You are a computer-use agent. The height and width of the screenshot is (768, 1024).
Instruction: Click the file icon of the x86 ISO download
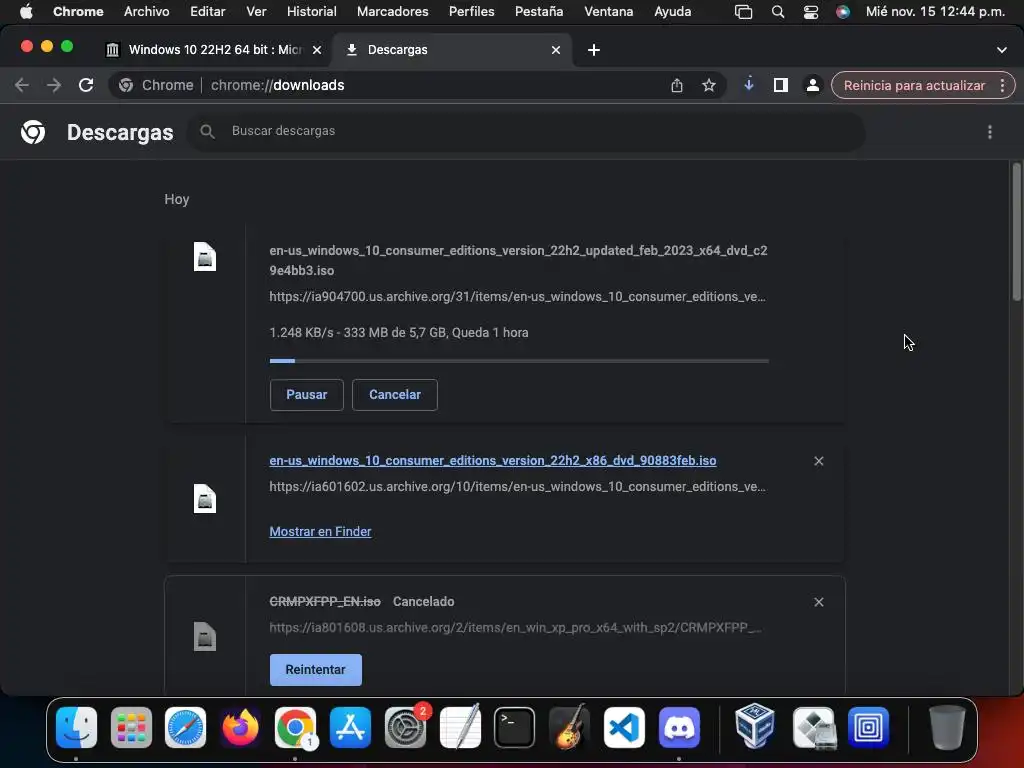click(x=204, y=499)
